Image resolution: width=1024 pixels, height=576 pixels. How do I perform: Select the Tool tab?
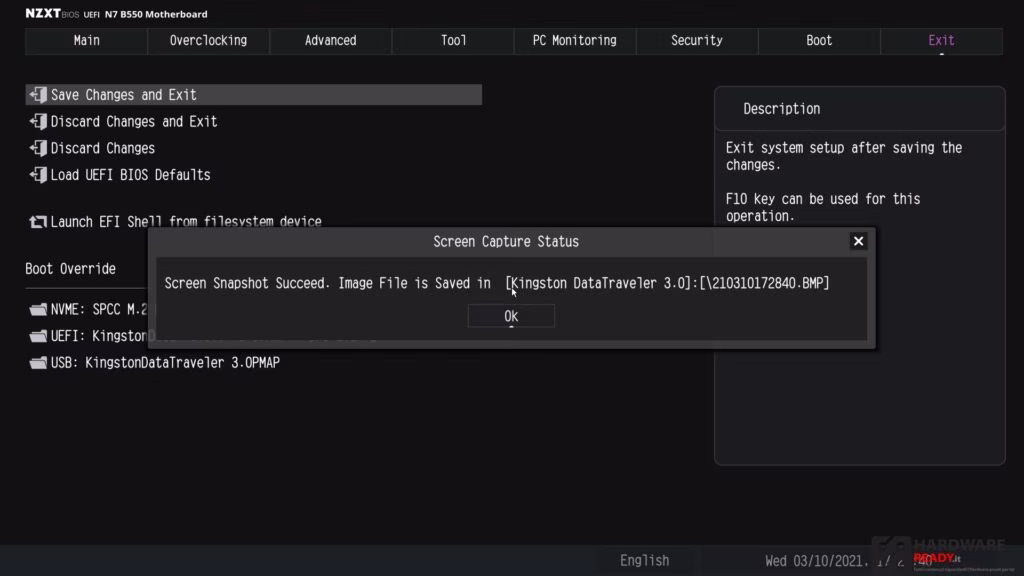click(x=453, y=40)
